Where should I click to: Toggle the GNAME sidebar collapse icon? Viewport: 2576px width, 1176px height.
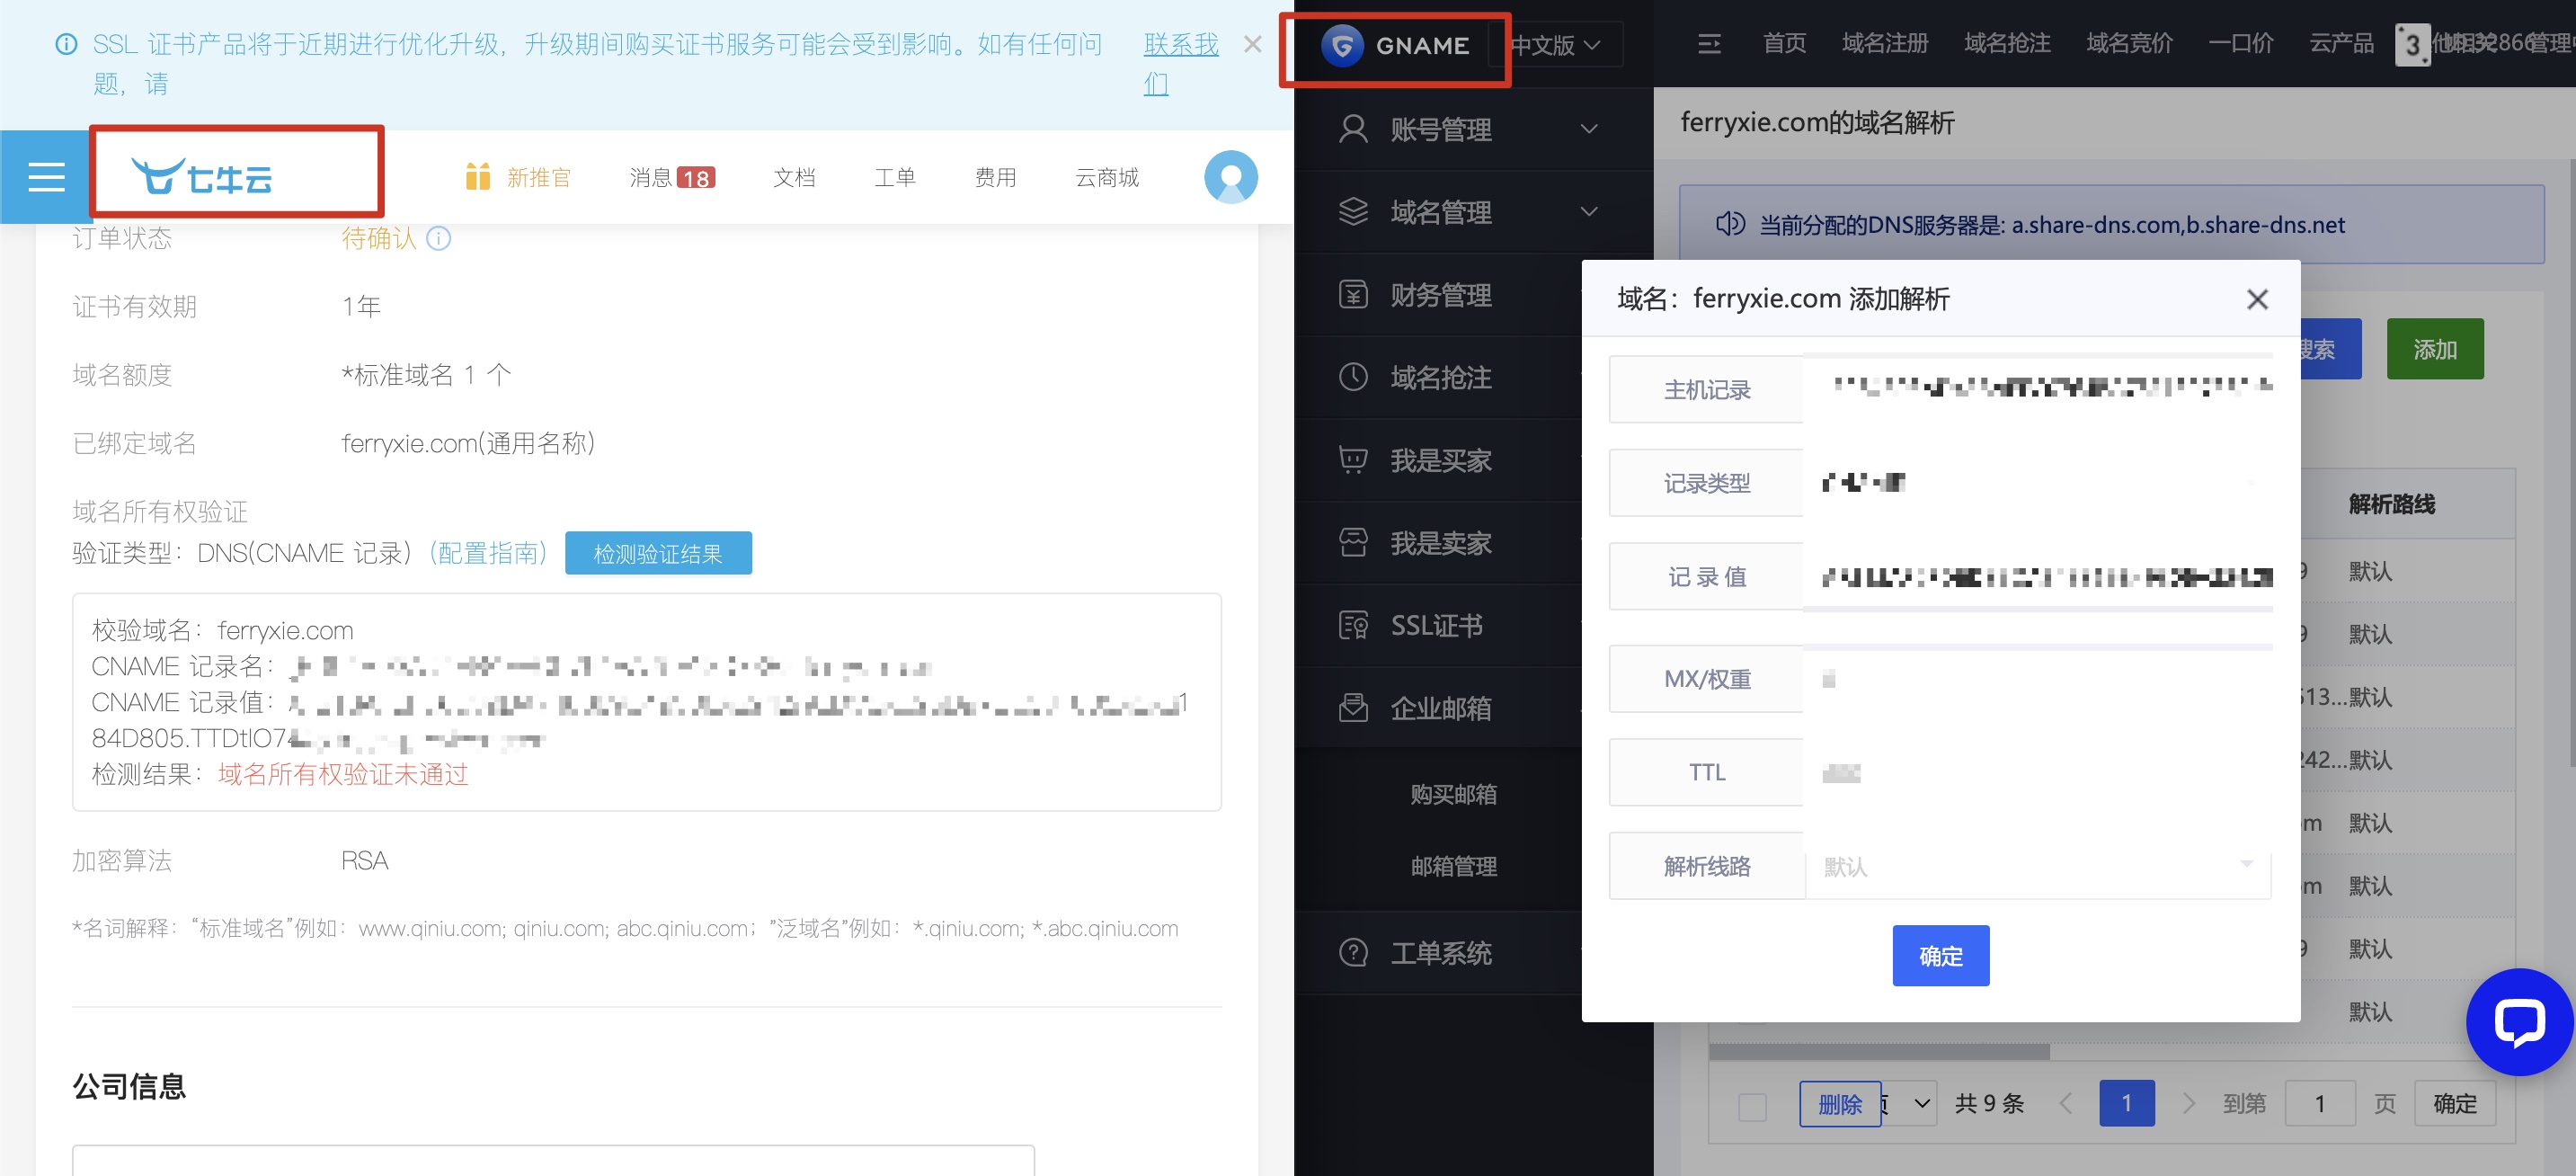click(1709, 44)
